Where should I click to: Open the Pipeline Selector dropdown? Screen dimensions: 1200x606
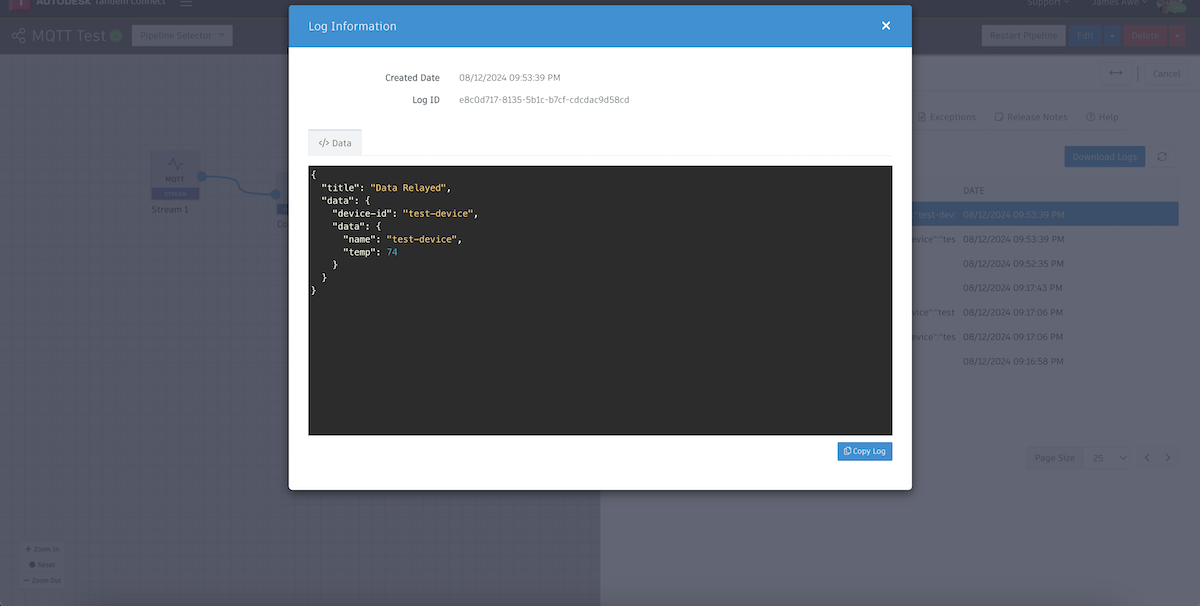pos(181,34)
